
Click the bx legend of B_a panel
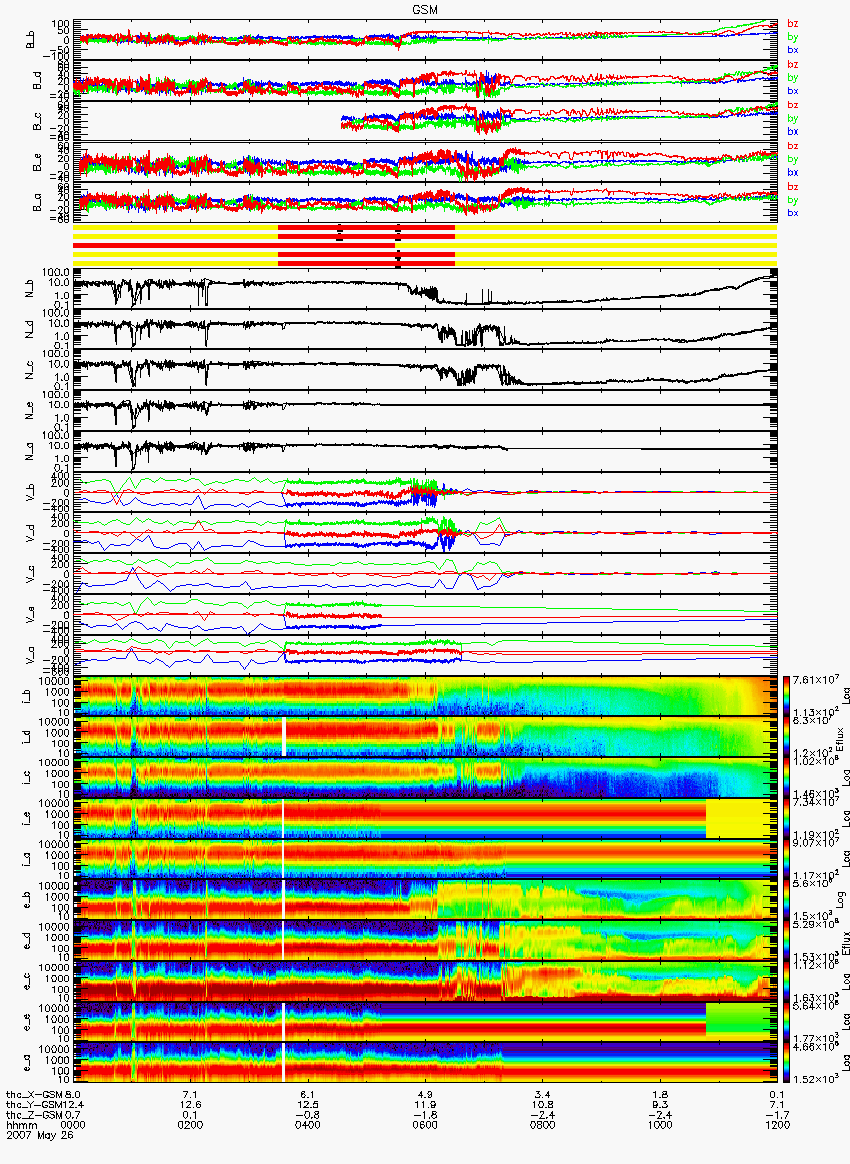793,213
